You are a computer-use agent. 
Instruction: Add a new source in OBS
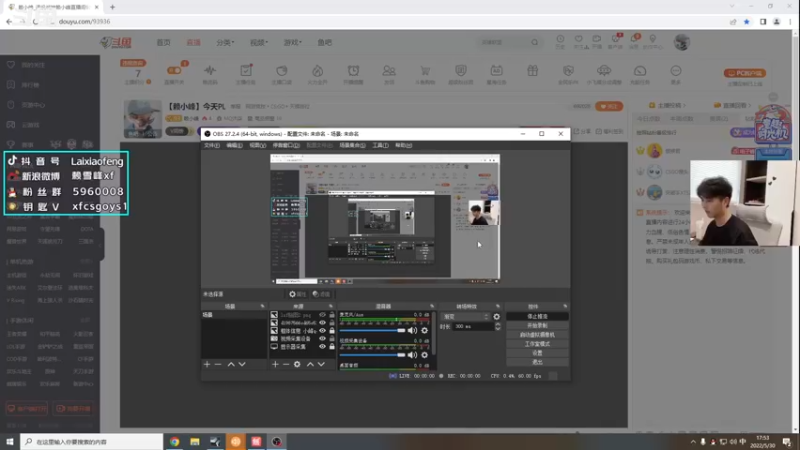click(x=275, y=364)
